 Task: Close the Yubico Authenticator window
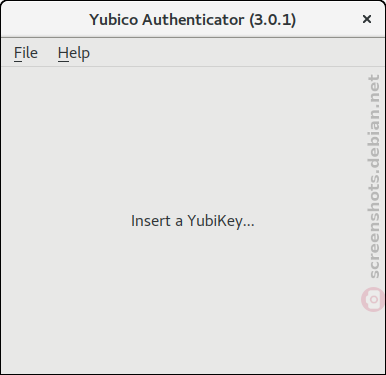coord(367,19)
